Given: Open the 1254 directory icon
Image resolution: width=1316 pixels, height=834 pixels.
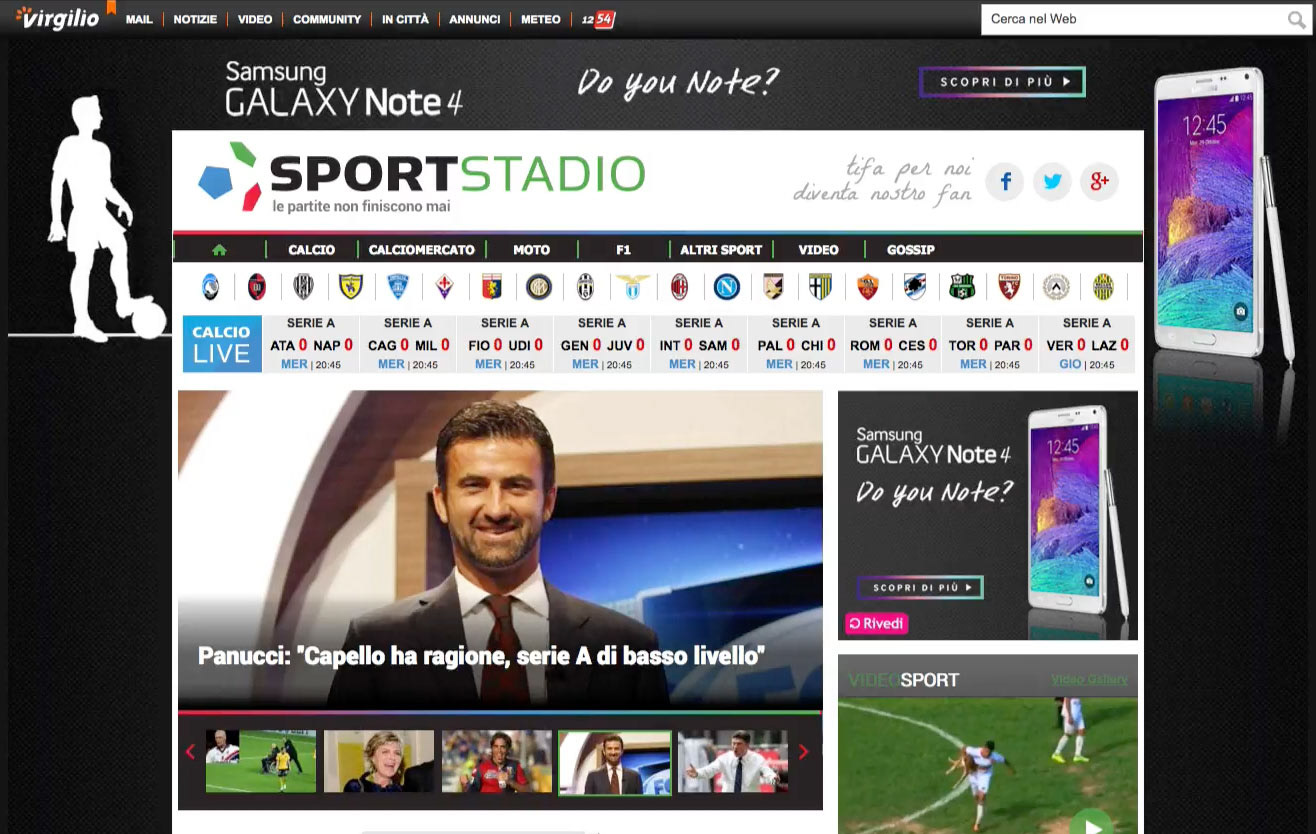Looking at the screenshot, I should pos(598,19).
